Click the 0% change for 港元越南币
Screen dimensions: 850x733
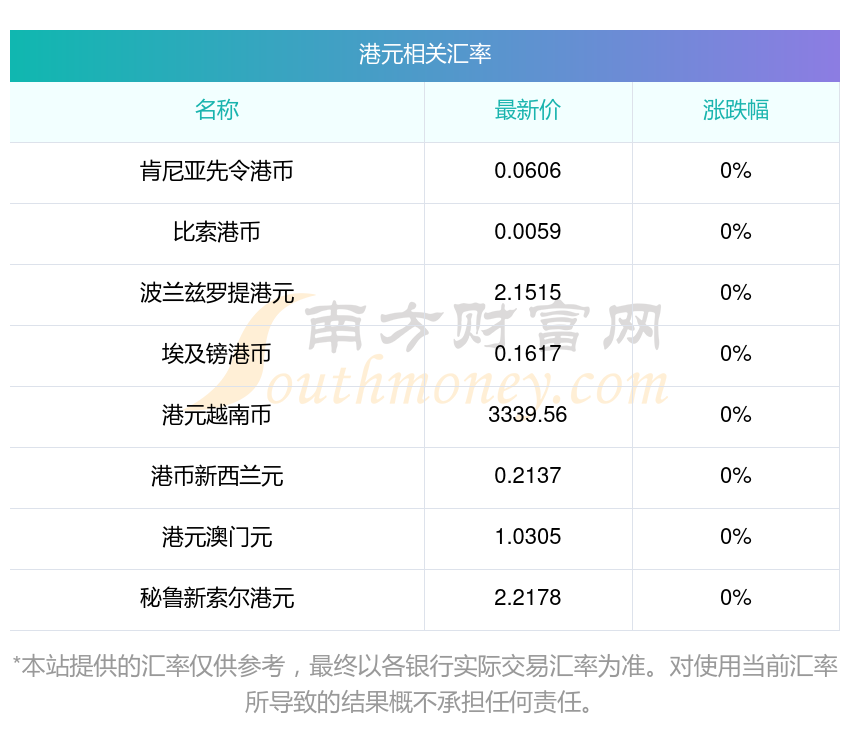pyautogui.click(x=736, y=415)
